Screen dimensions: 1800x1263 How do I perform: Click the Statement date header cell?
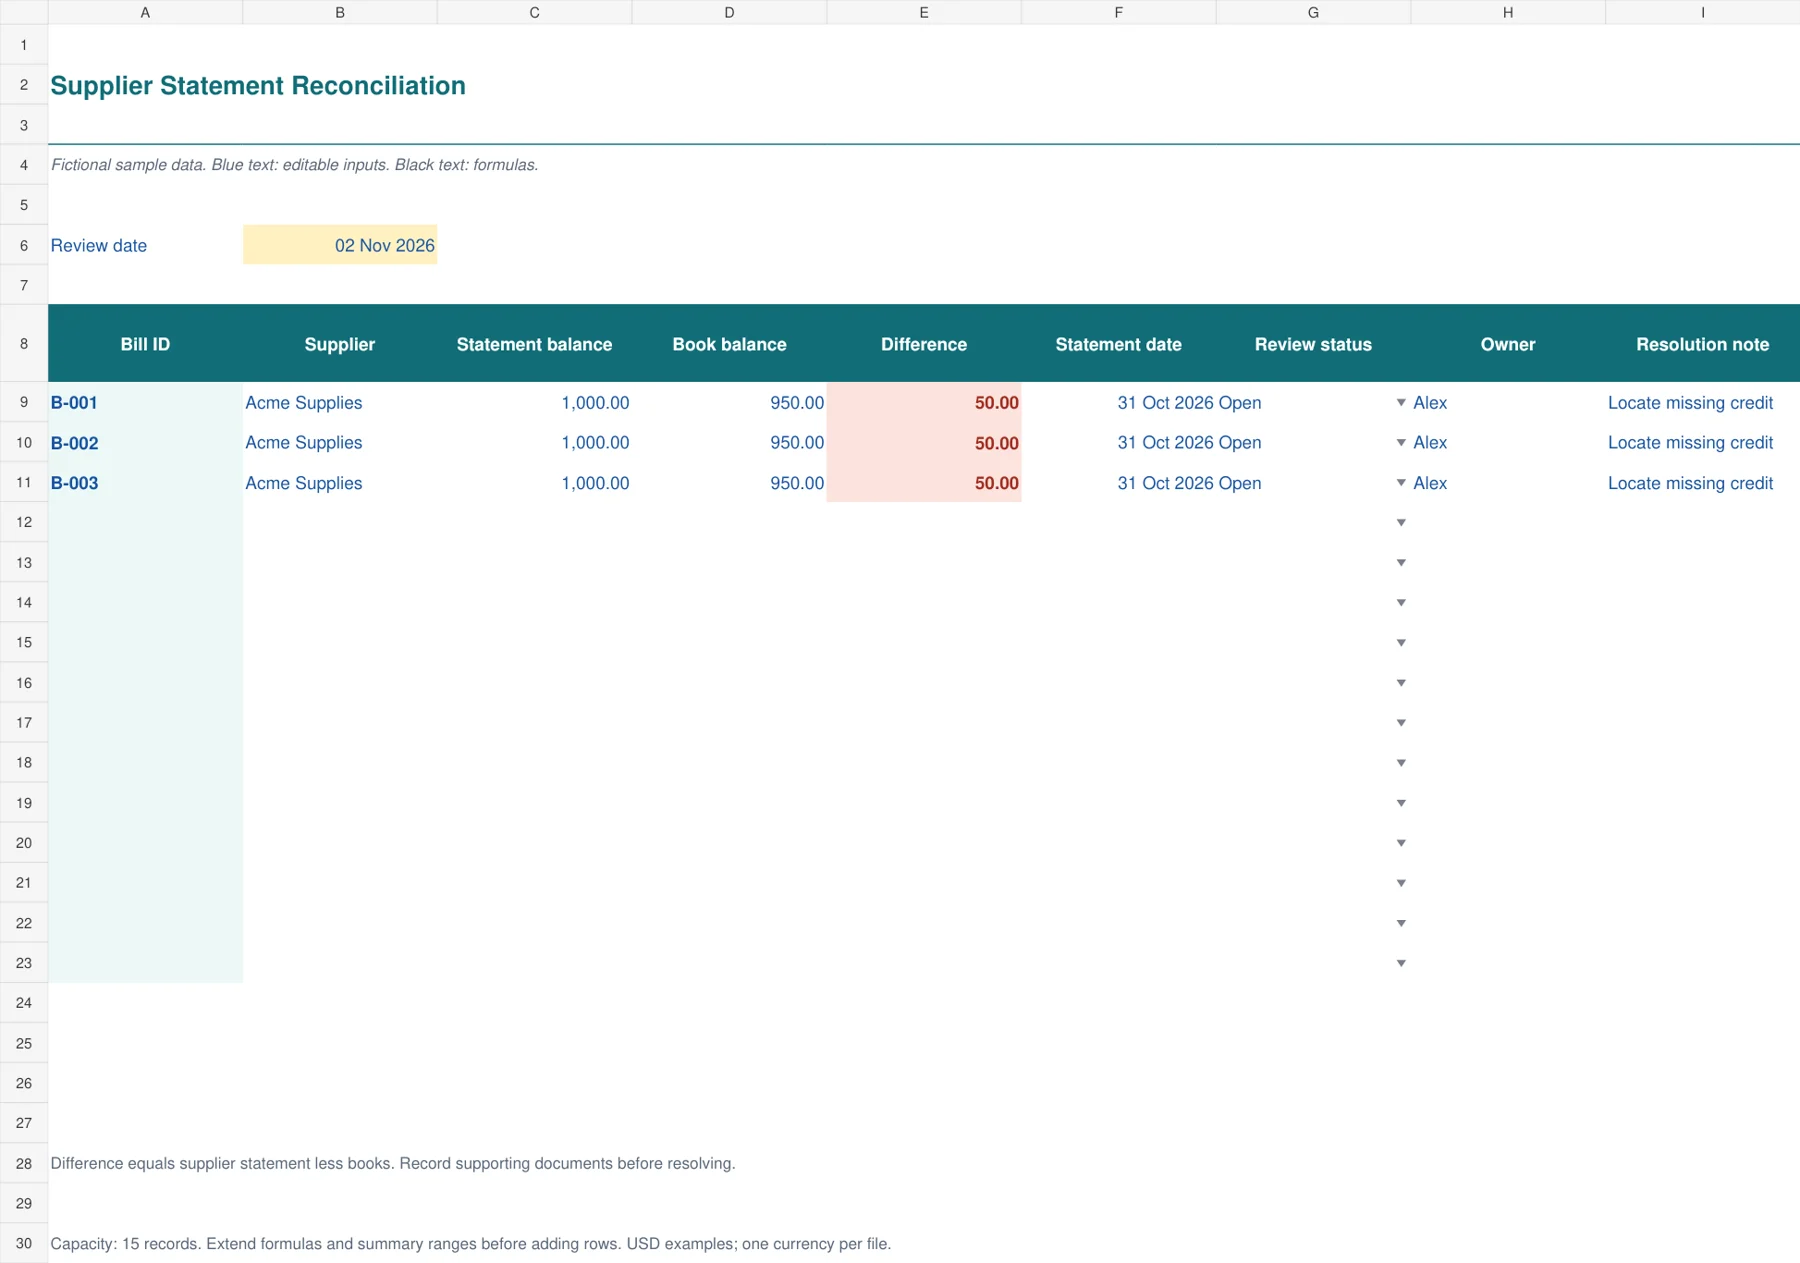1118,344
